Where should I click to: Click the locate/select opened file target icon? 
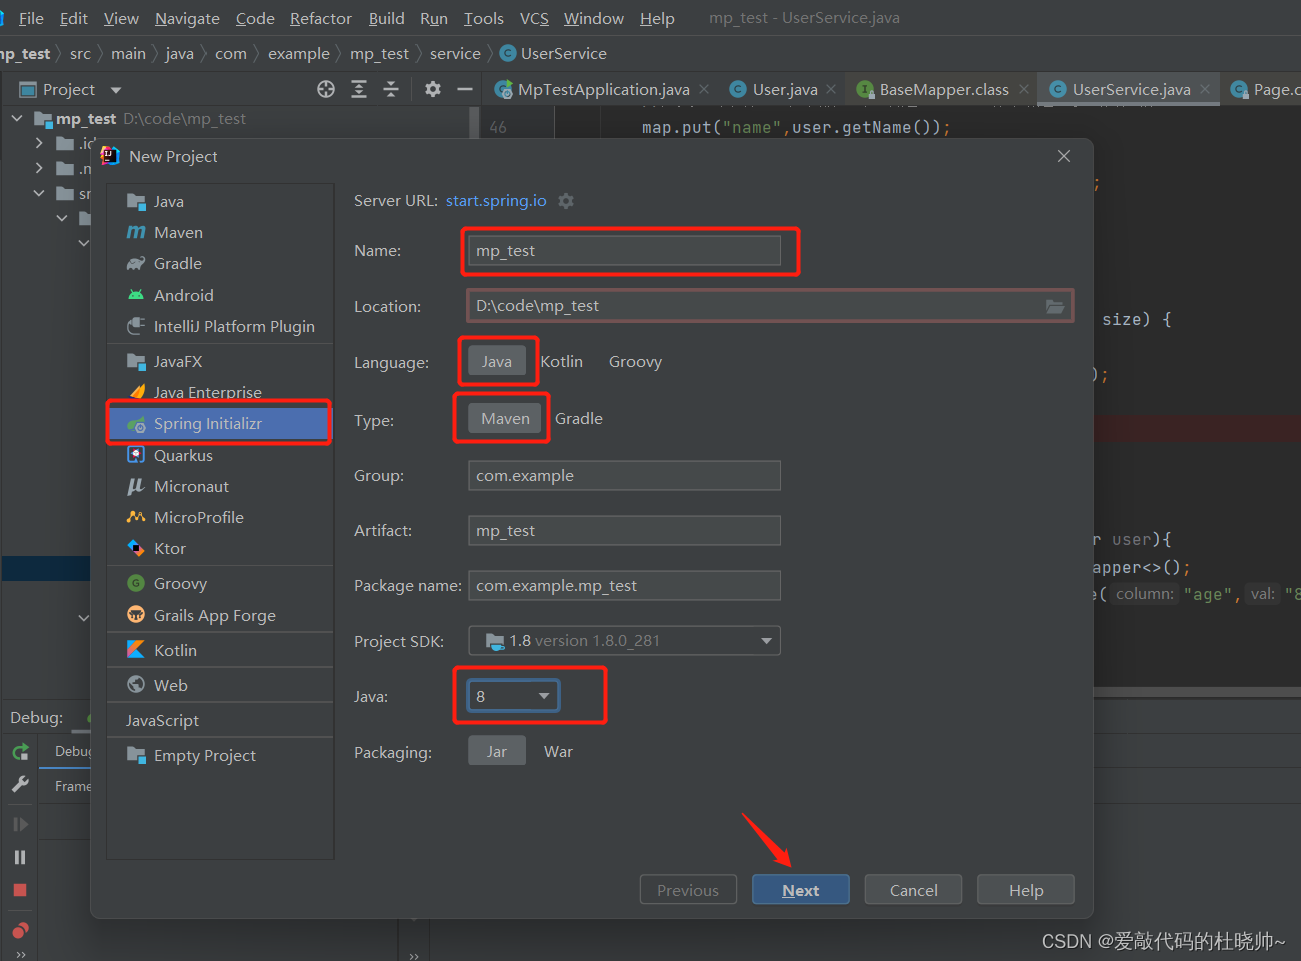pyautogui.click(x=326, y=89)
